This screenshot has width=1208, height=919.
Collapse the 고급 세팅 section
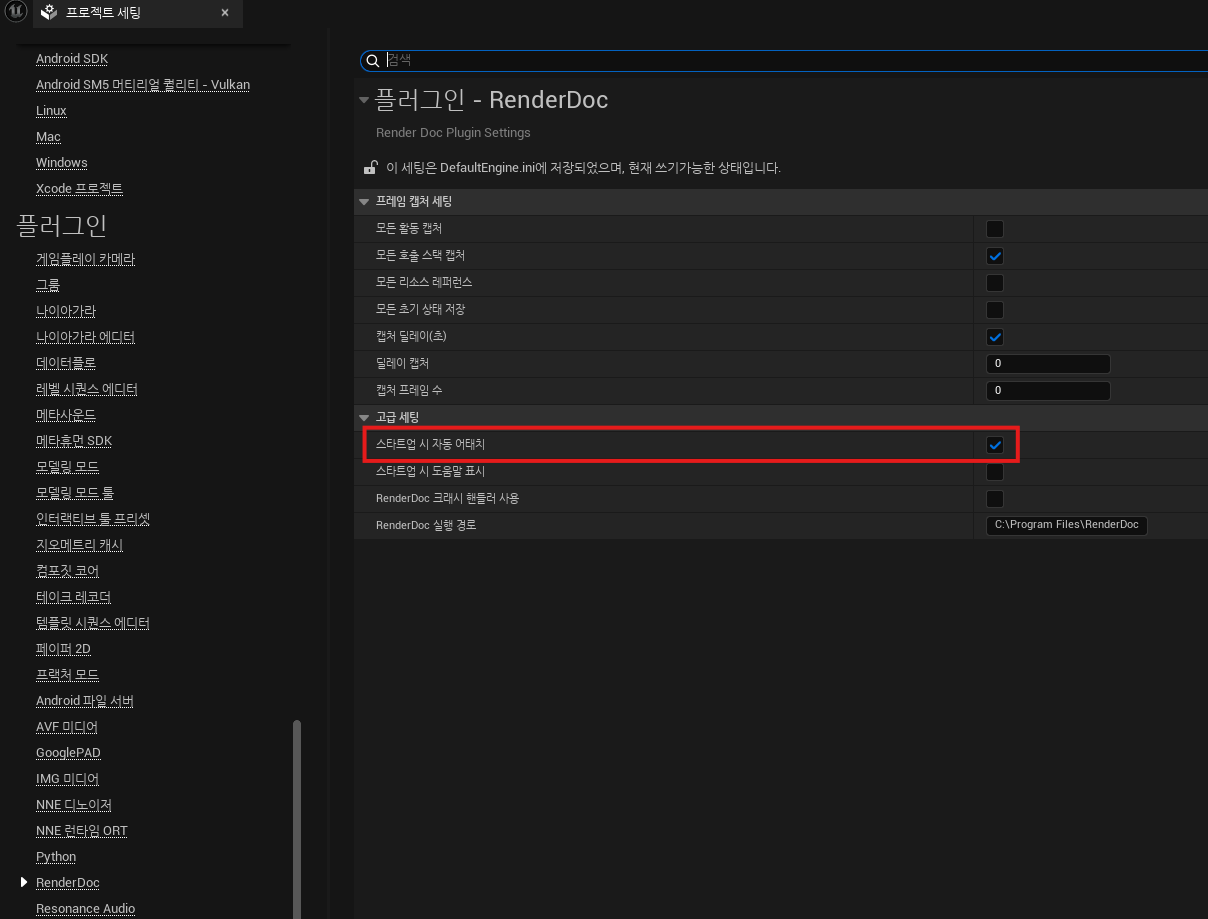[x=364, y=417]
